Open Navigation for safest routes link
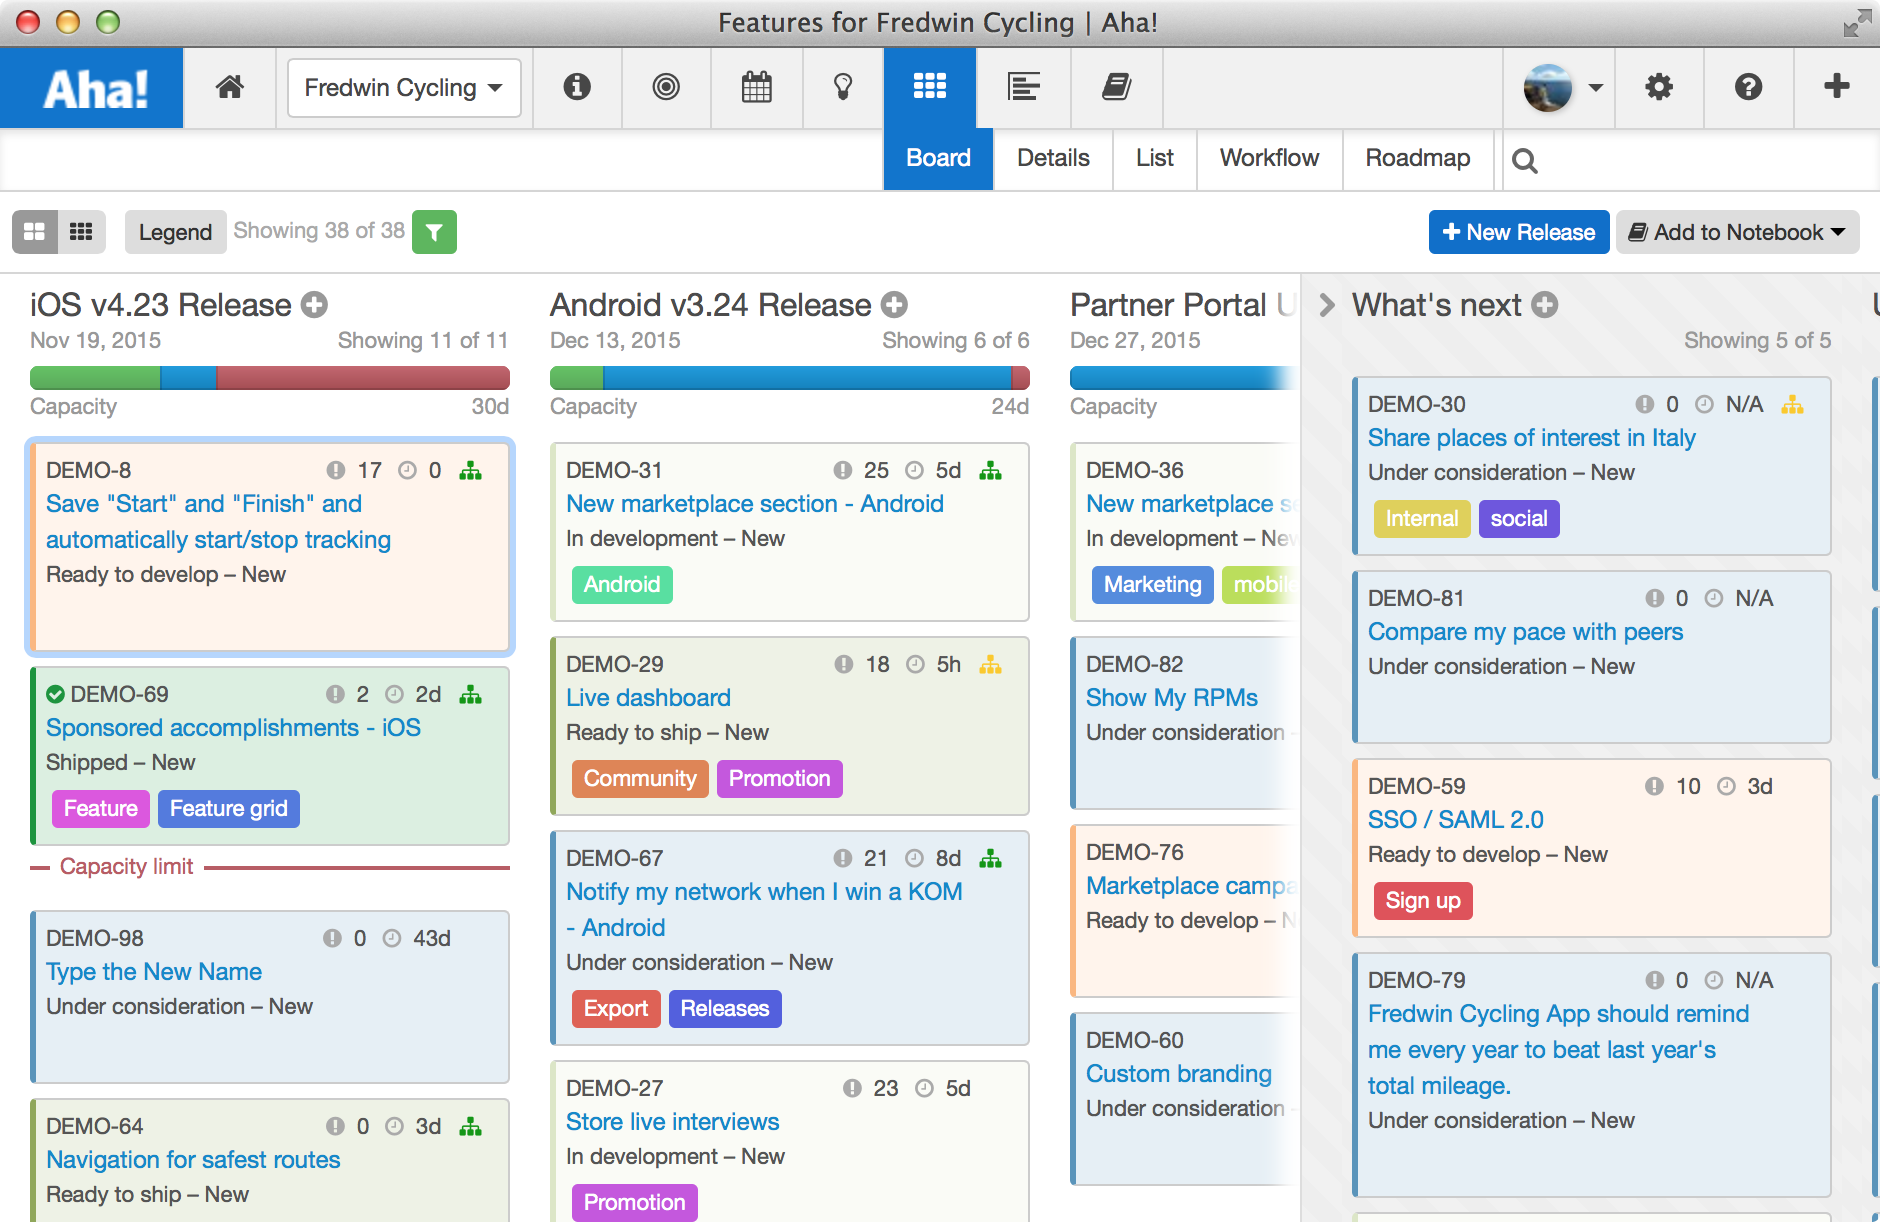The image size is (1880, 1222). (193, 1160)
